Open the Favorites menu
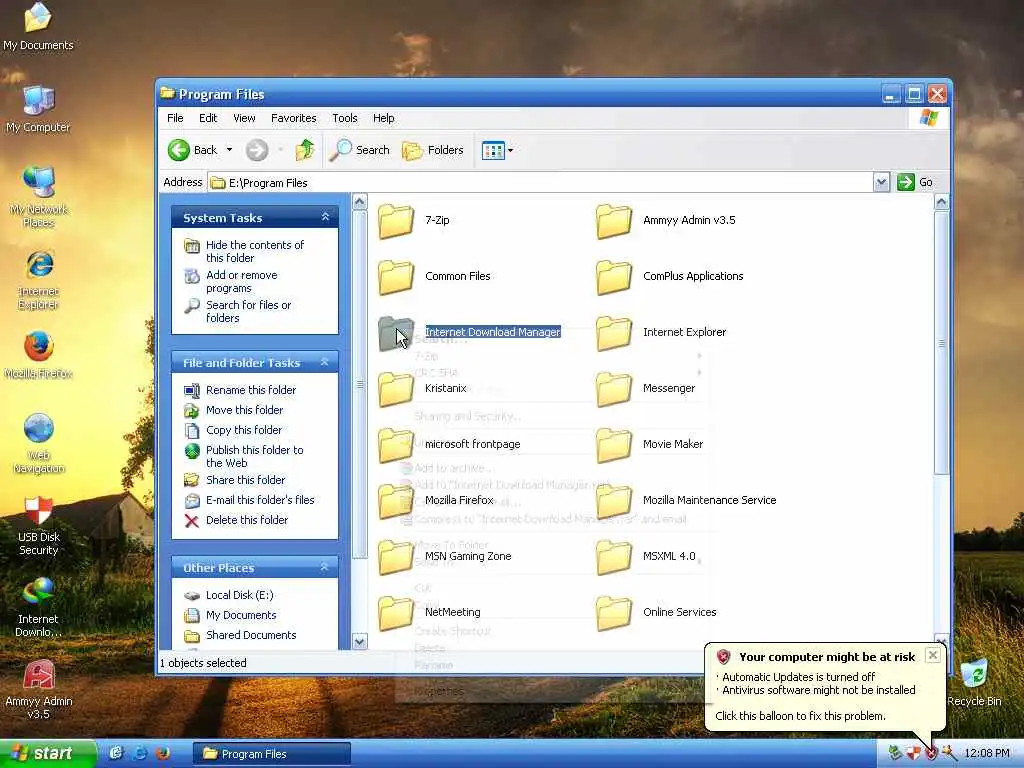The width and height of the screenshot is (1024, 768). 293,118
